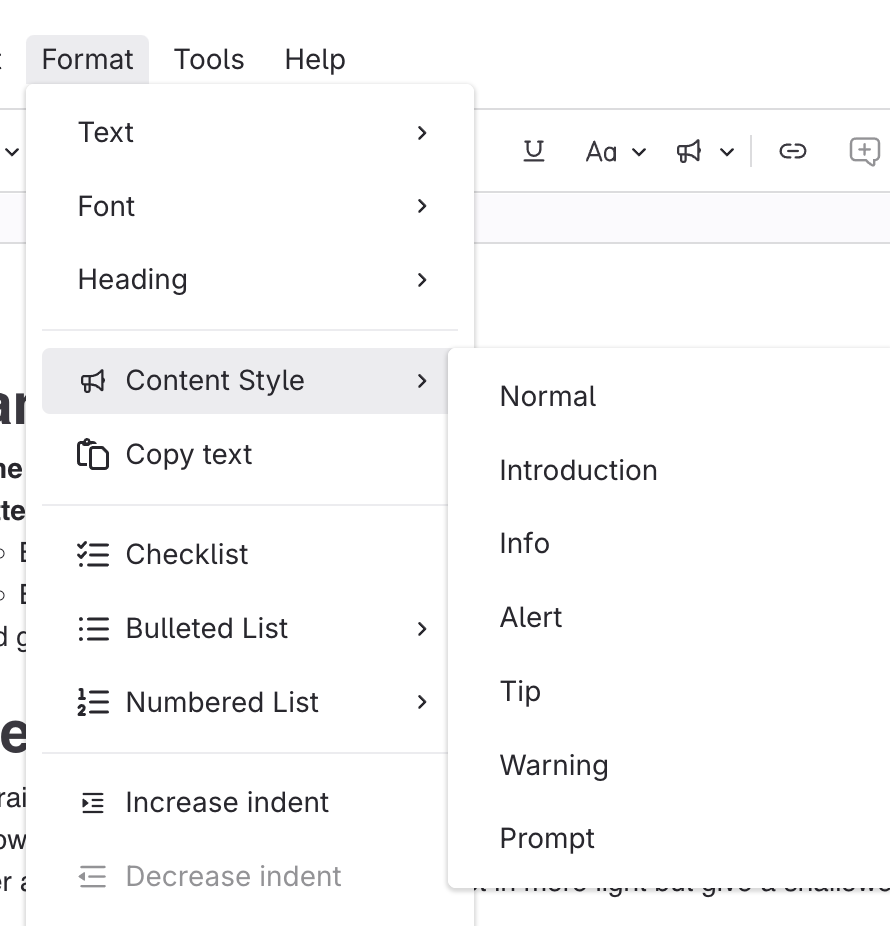Screen dimensions: 890x926
Task: Open the Help menu
Action: (x=315, y=59)
